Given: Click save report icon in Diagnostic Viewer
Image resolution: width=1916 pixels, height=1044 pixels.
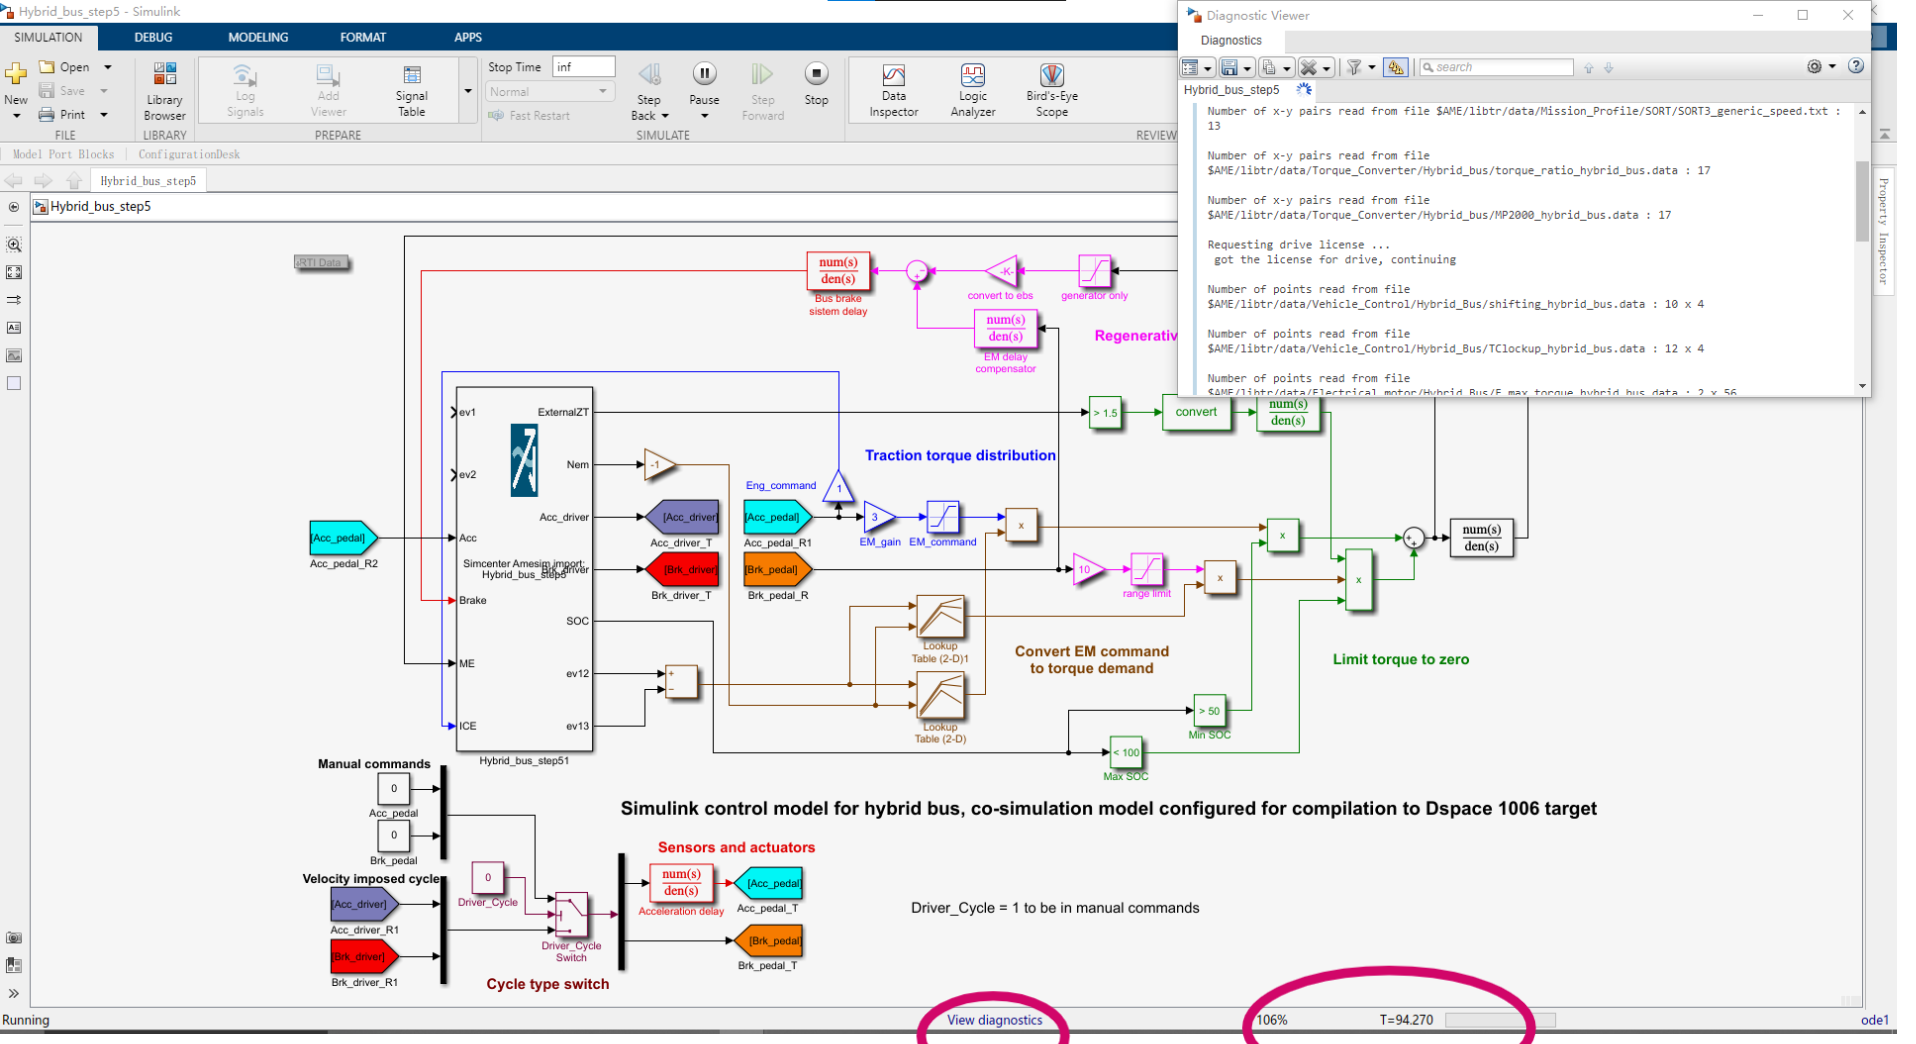Looking at the screenshot, I should pos(1229,67).
